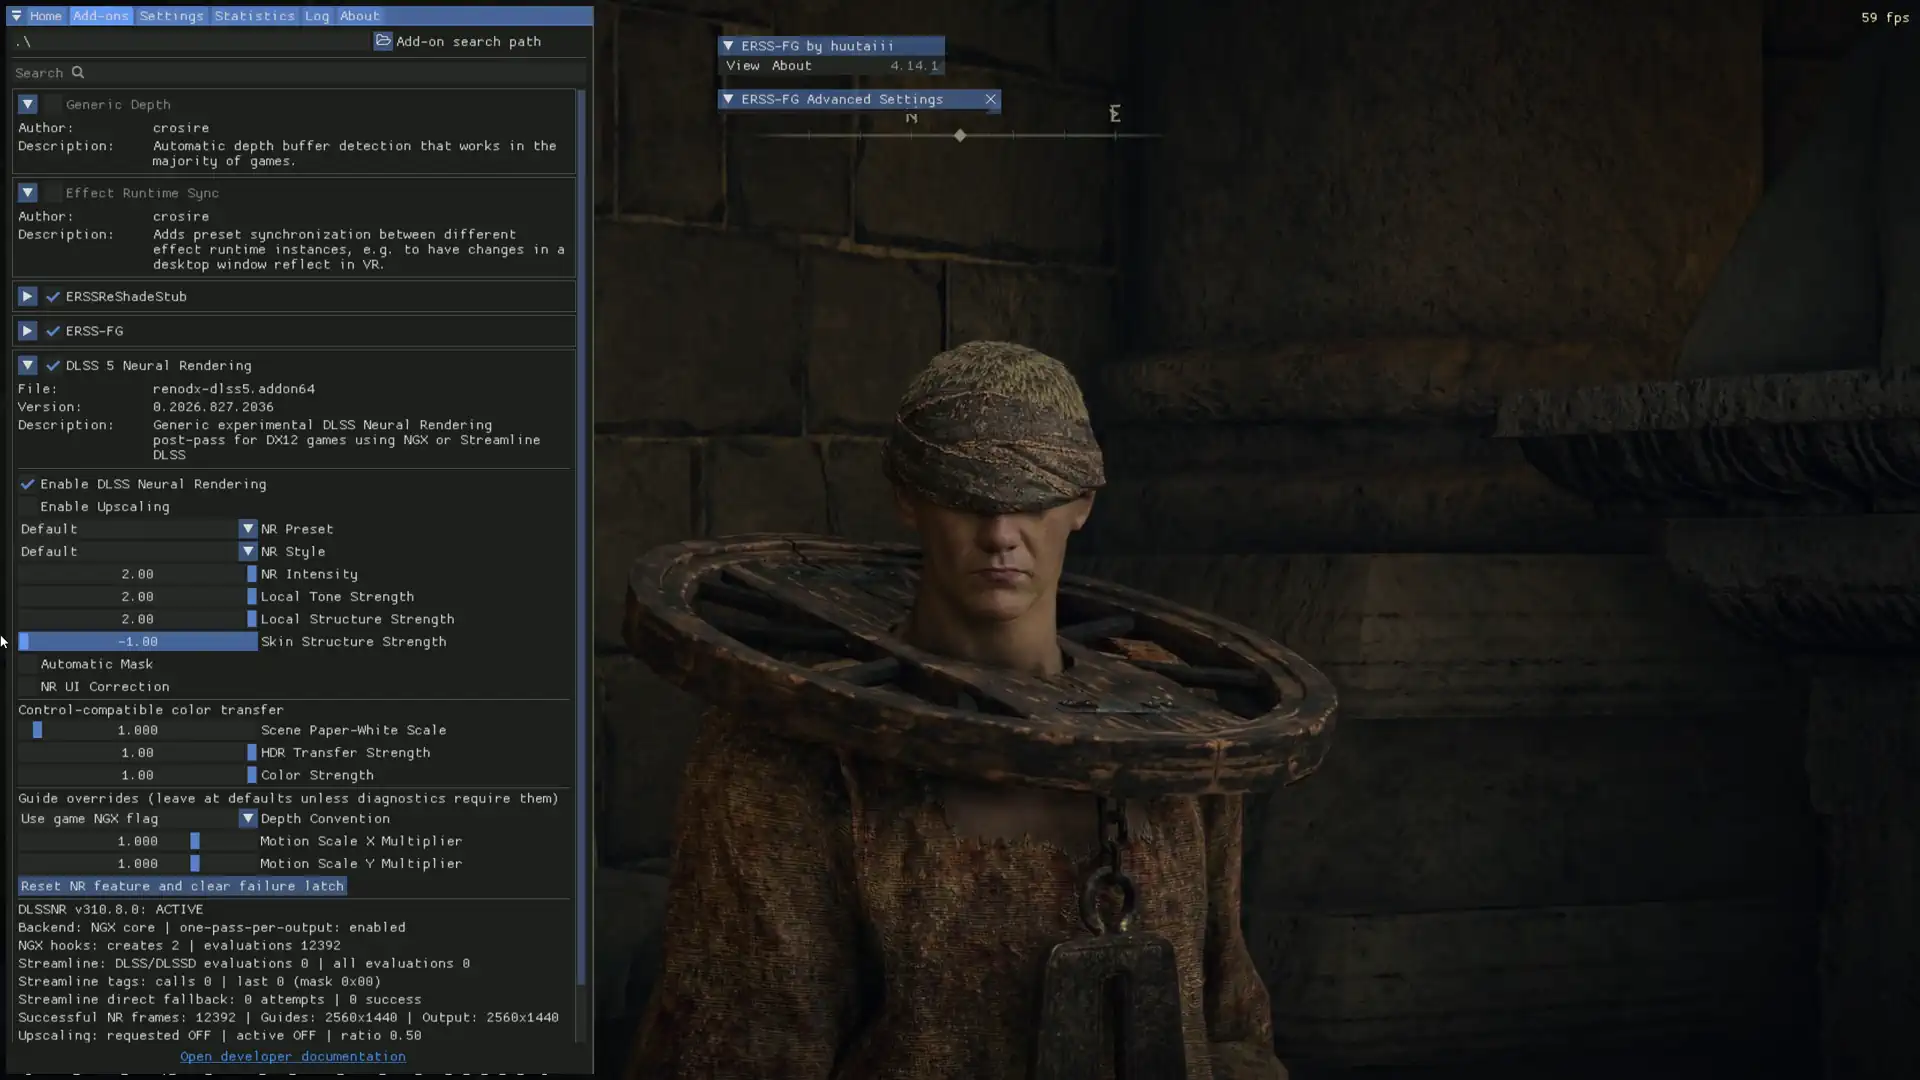This screenshot has height=1080, width=1920.
Task: Click the Scene Paper-White Scale slider
Action: tap(138, 730)
